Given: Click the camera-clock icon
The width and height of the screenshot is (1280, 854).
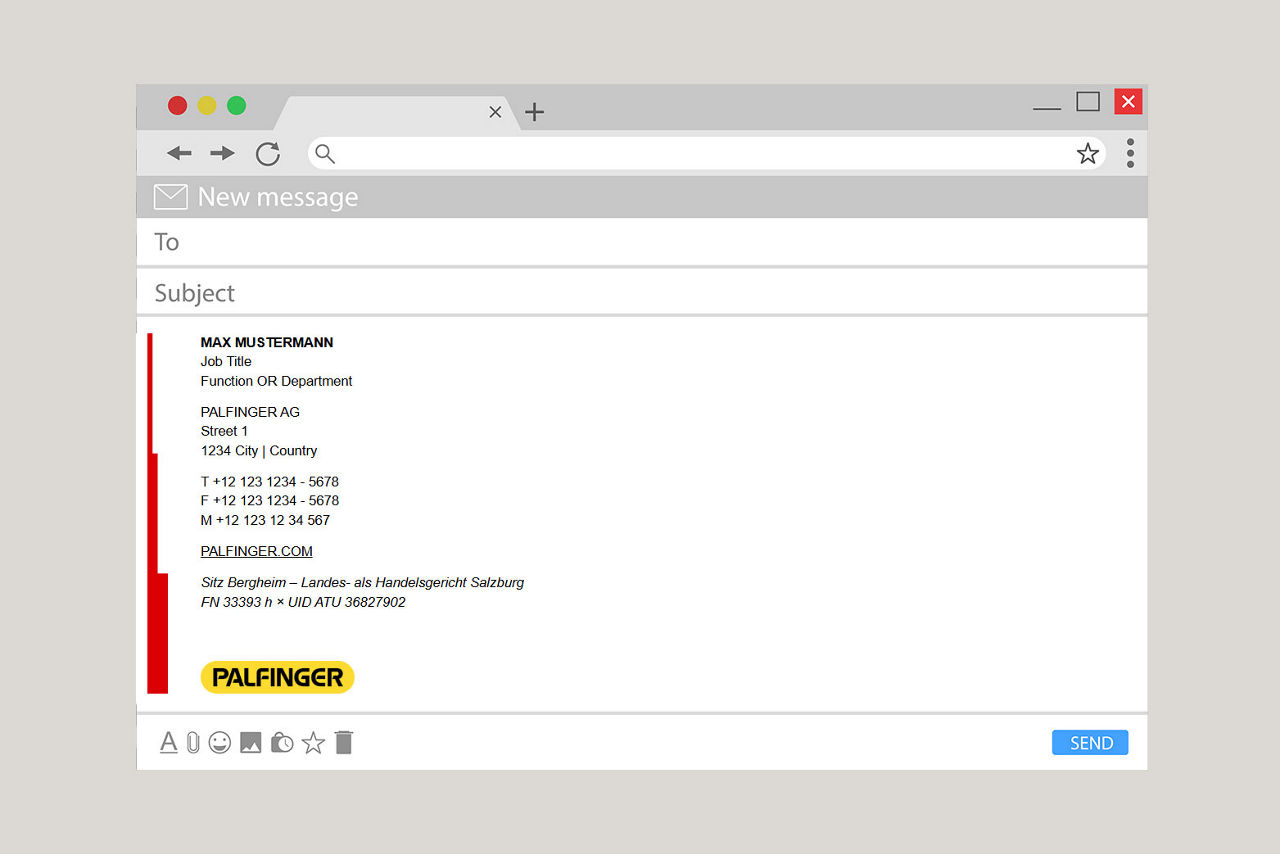Looking at the screenshot, I should [x=282, y=742].
